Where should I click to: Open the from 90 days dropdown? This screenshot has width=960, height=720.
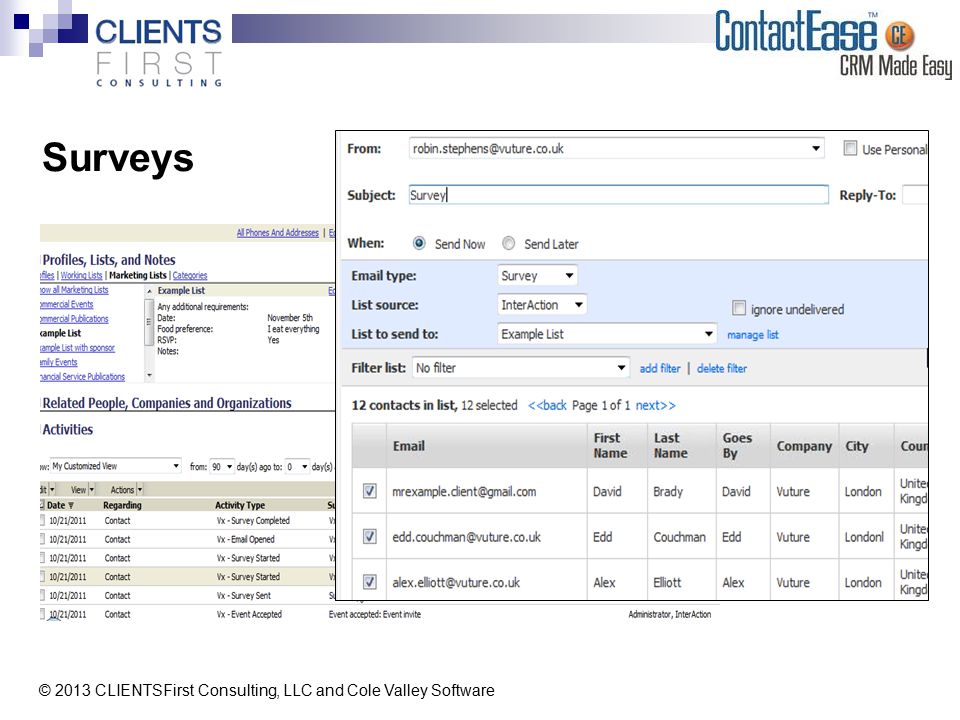(222, 467)
